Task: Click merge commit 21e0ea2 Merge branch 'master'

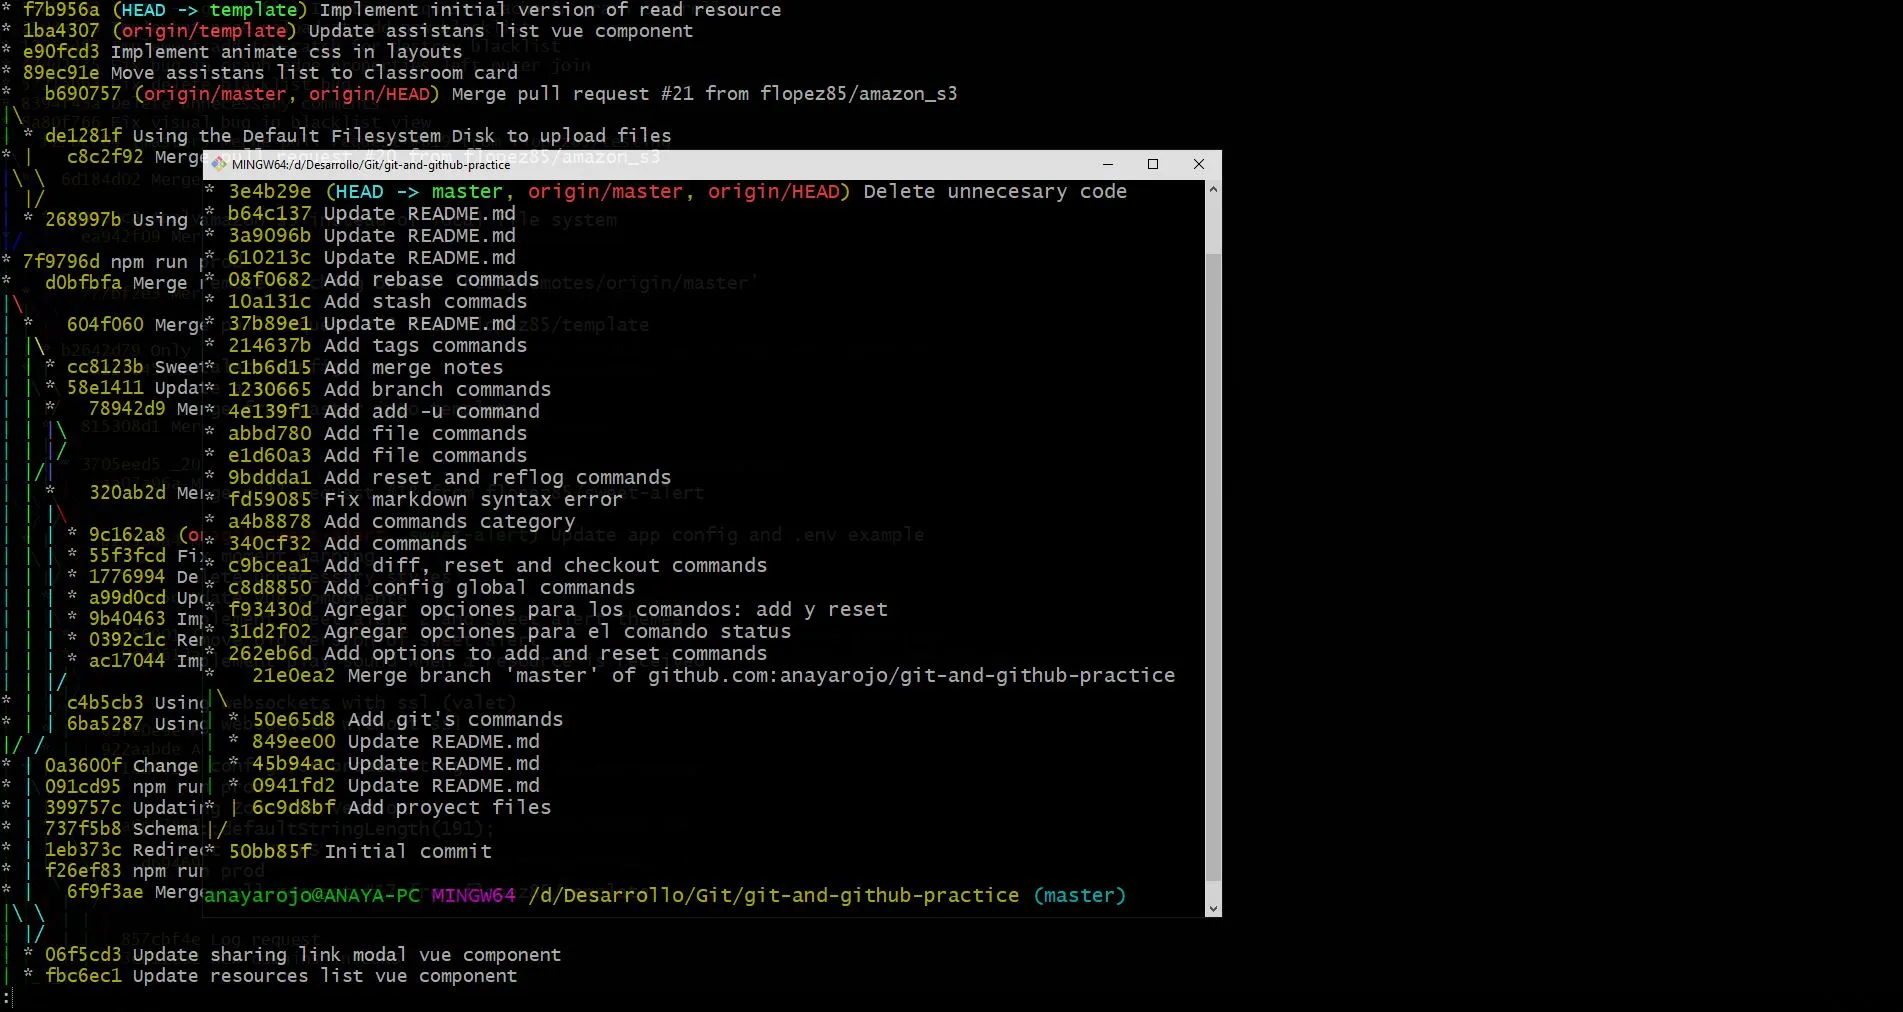Action: click(713, 675)
